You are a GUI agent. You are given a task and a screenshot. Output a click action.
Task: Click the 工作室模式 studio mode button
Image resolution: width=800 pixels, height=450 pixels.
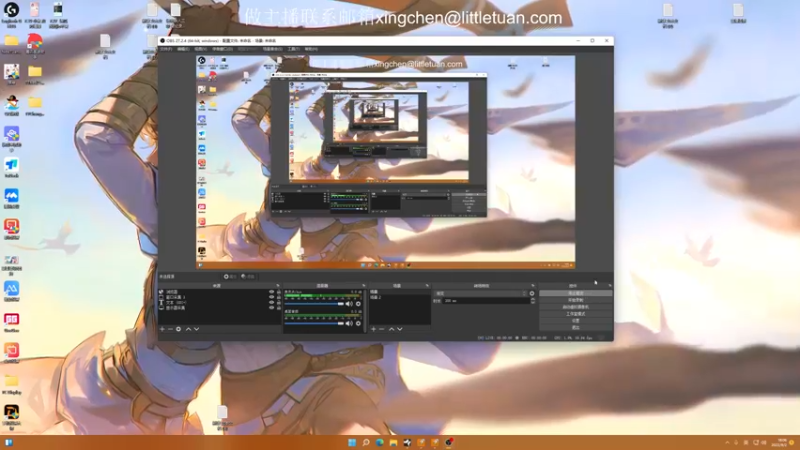coord(576,314)
